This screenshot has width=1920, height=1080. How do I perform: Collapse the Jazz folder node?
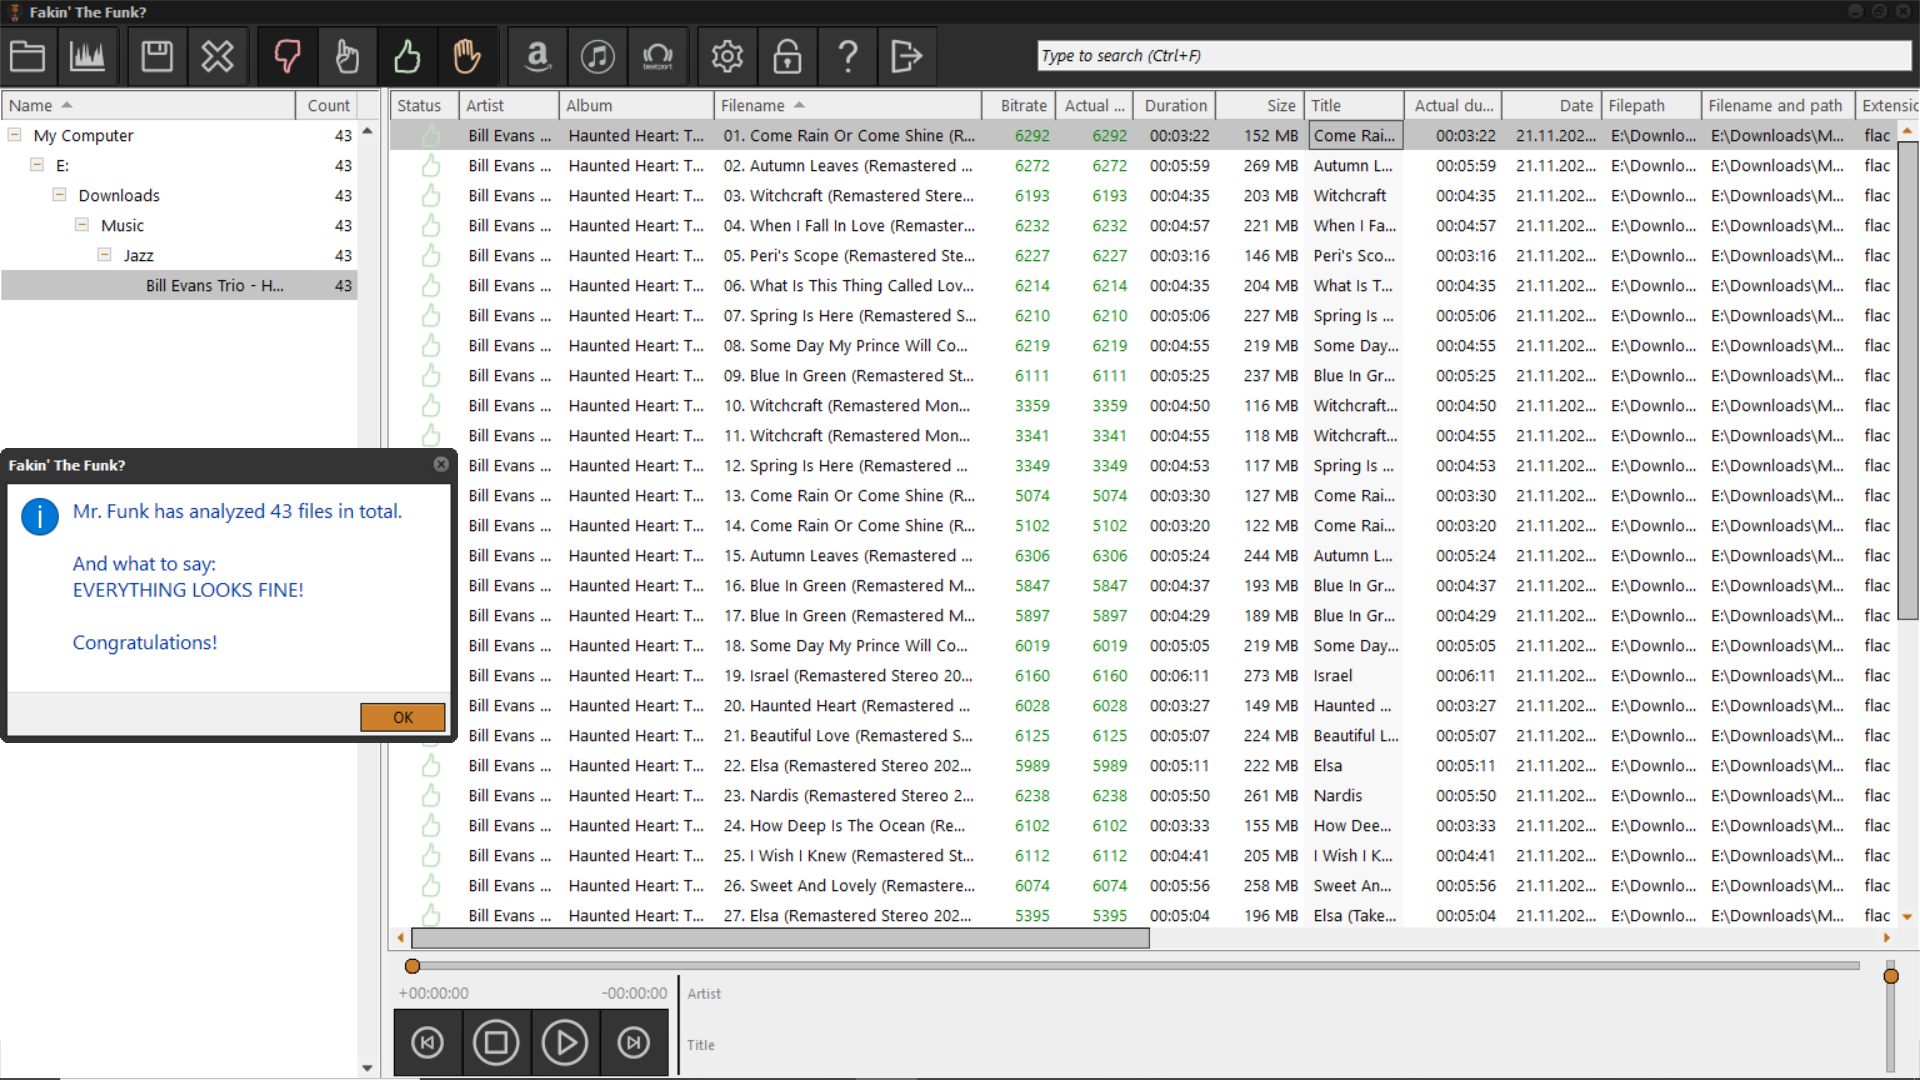pyautogui.click(x=104, y=255)
